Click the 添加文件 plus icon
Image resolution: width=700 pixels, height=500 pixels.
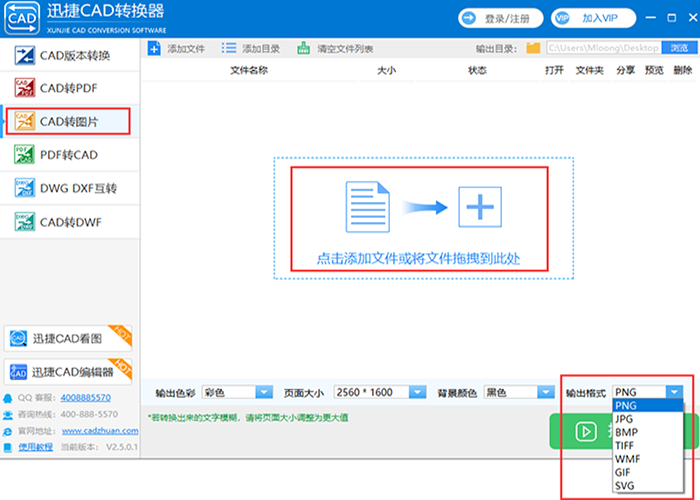point(154,48)
